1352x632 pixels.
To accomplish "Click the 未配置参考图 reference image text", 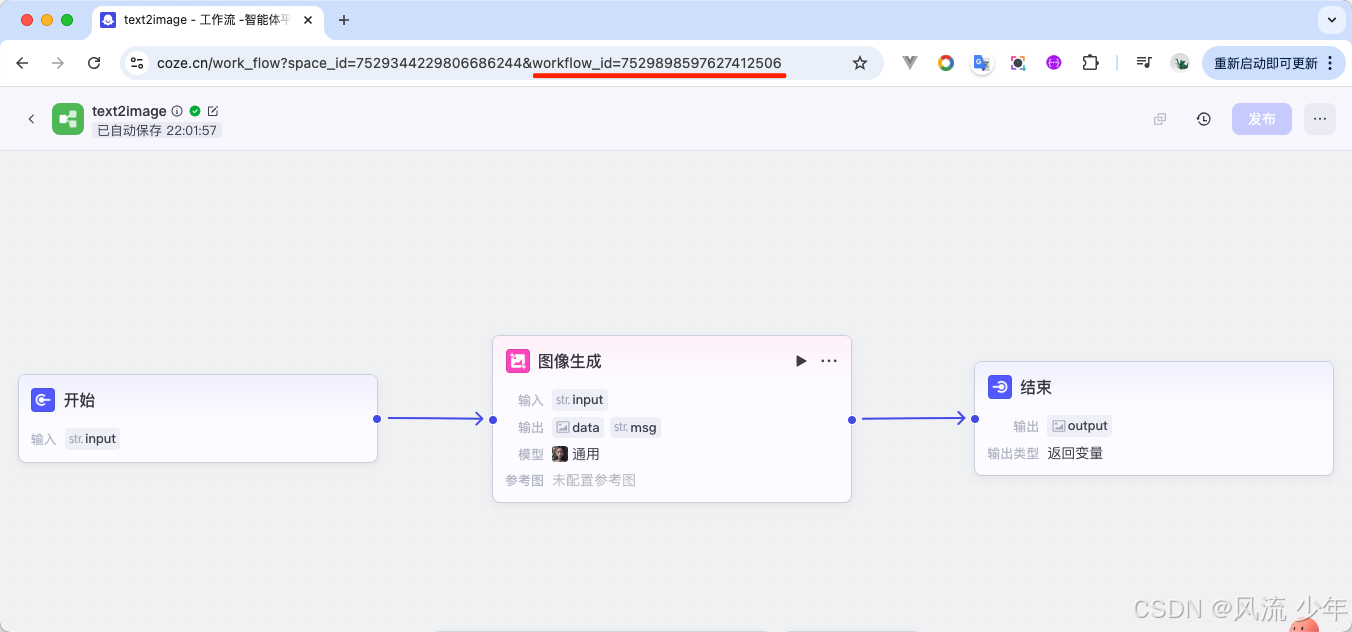I will tap(594, 480).
